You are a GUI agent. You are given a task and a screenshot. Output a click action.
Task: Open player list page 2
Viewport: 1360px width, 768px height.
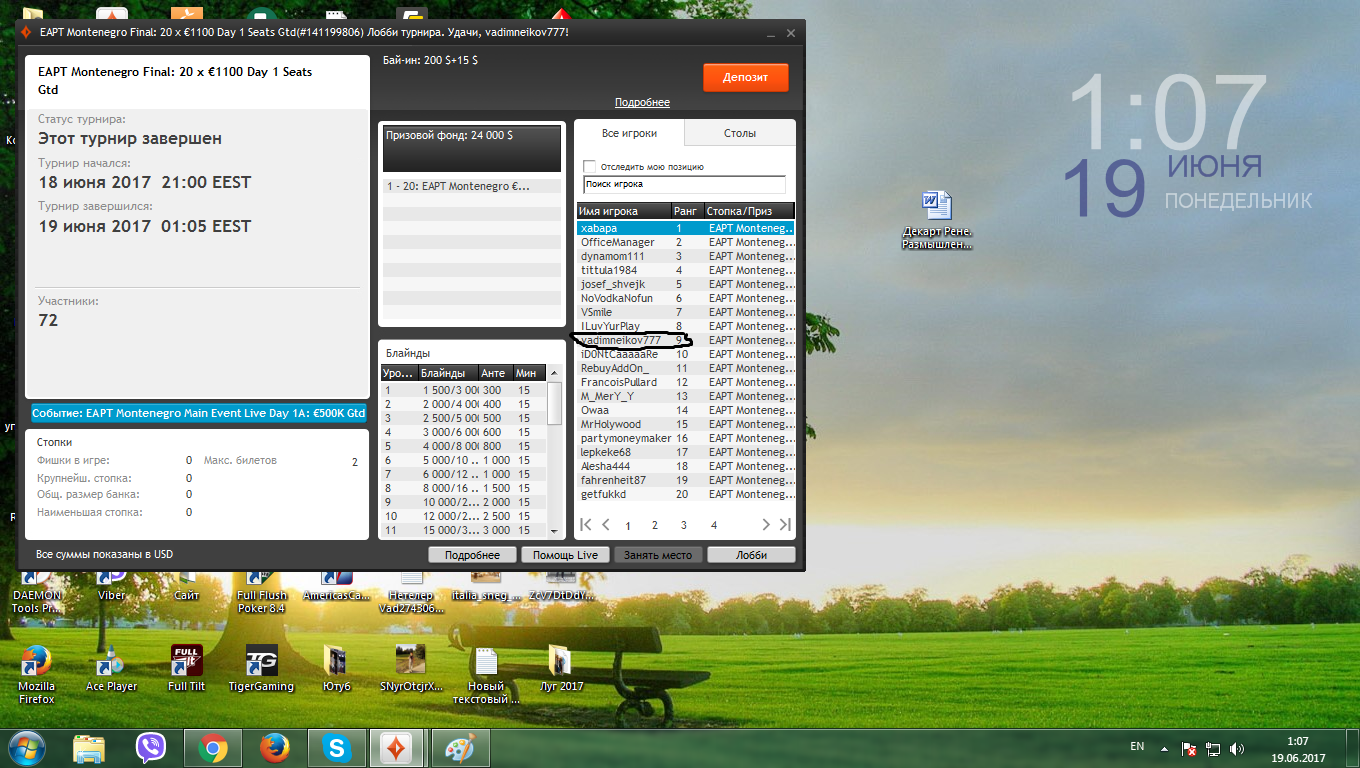(x=655, y=525)
